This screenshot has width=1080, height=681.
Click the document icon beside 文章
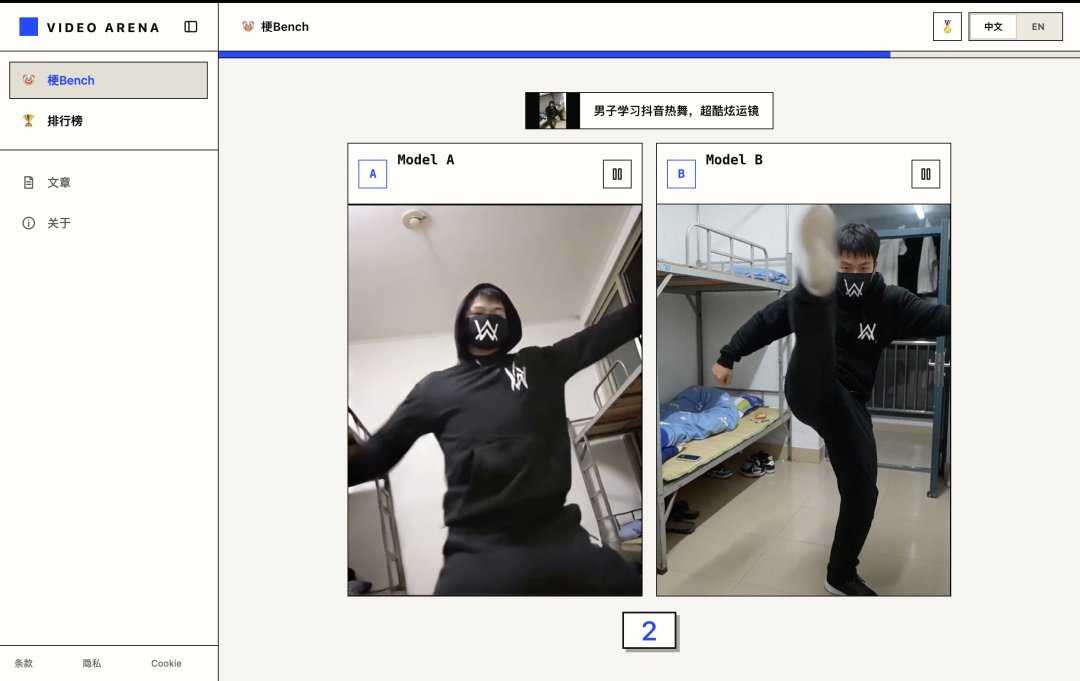[x=28, y=182]
